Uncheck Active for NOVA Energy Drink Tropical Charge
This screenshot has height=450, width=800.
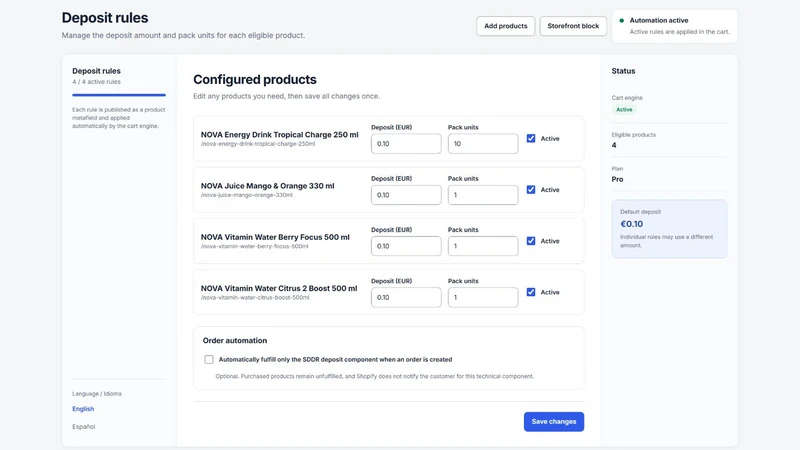tap(531, 138)
